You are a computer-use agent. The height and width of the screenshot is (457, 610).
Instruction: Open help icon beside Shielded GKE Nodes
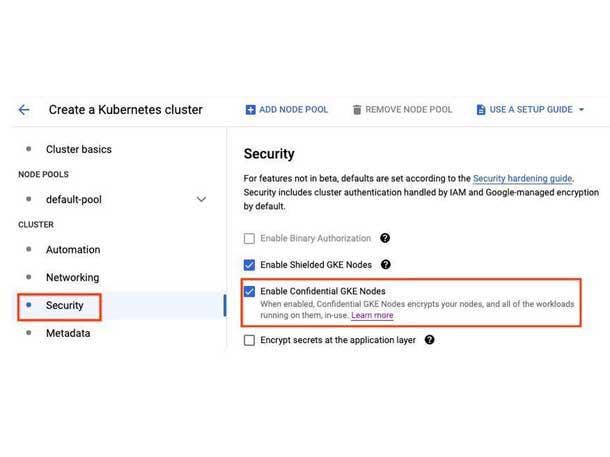point(386,265)
